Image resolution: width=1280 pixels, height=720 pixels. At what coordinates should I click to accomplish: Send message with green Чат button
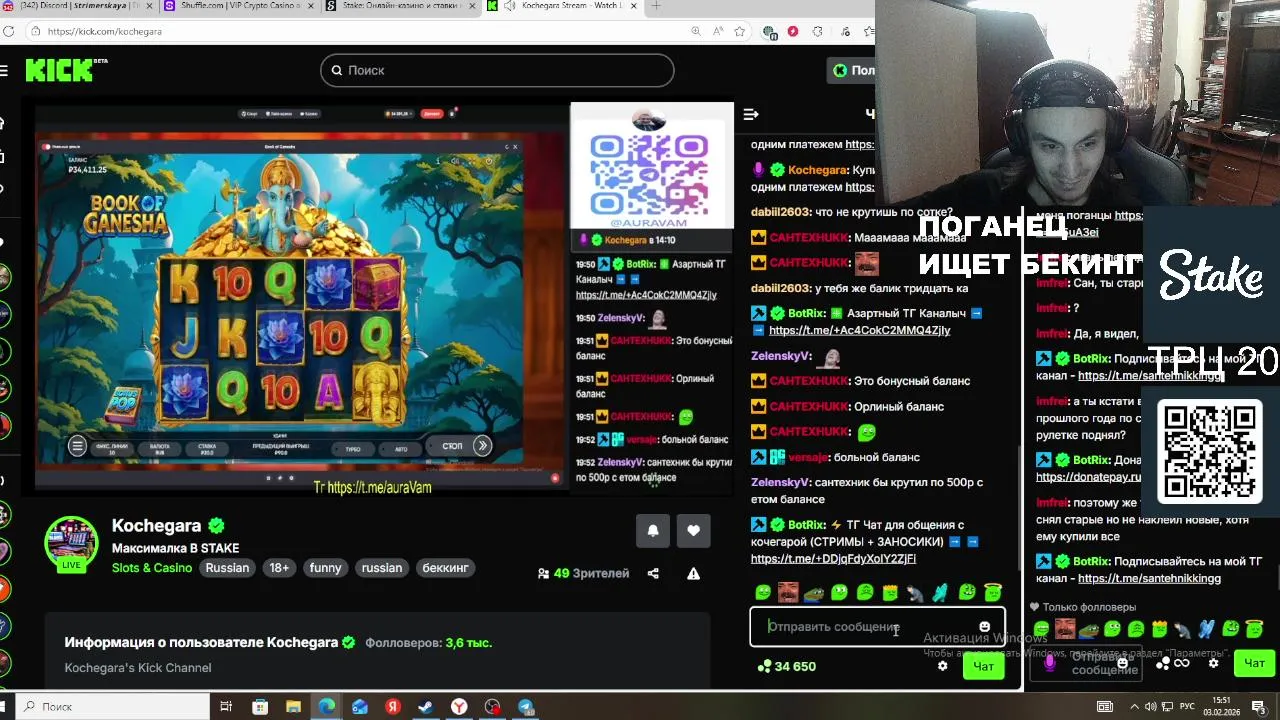coord(983,666)
